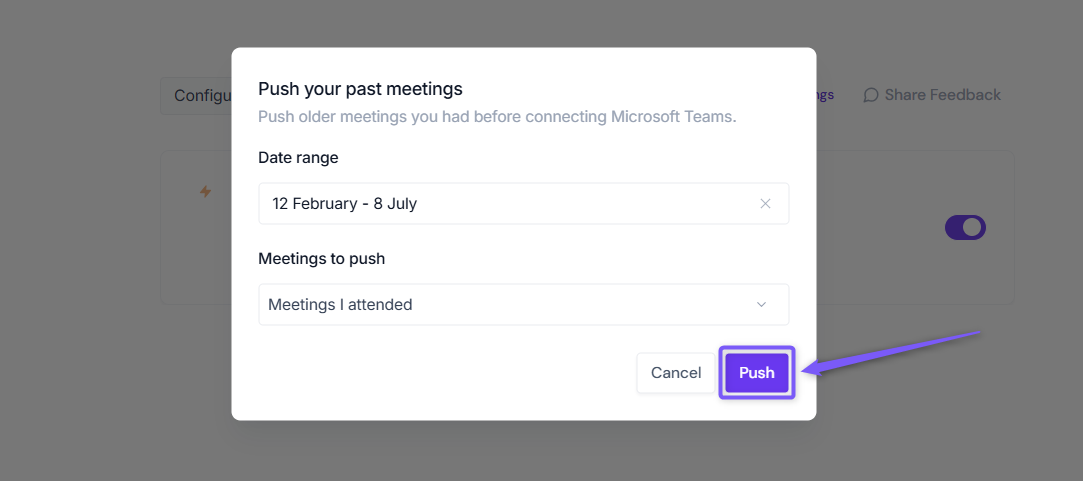This screenshot has width=1083, height=481.
Task: Click the speech bubble feedback icon
Action: (x=871, y=95)
